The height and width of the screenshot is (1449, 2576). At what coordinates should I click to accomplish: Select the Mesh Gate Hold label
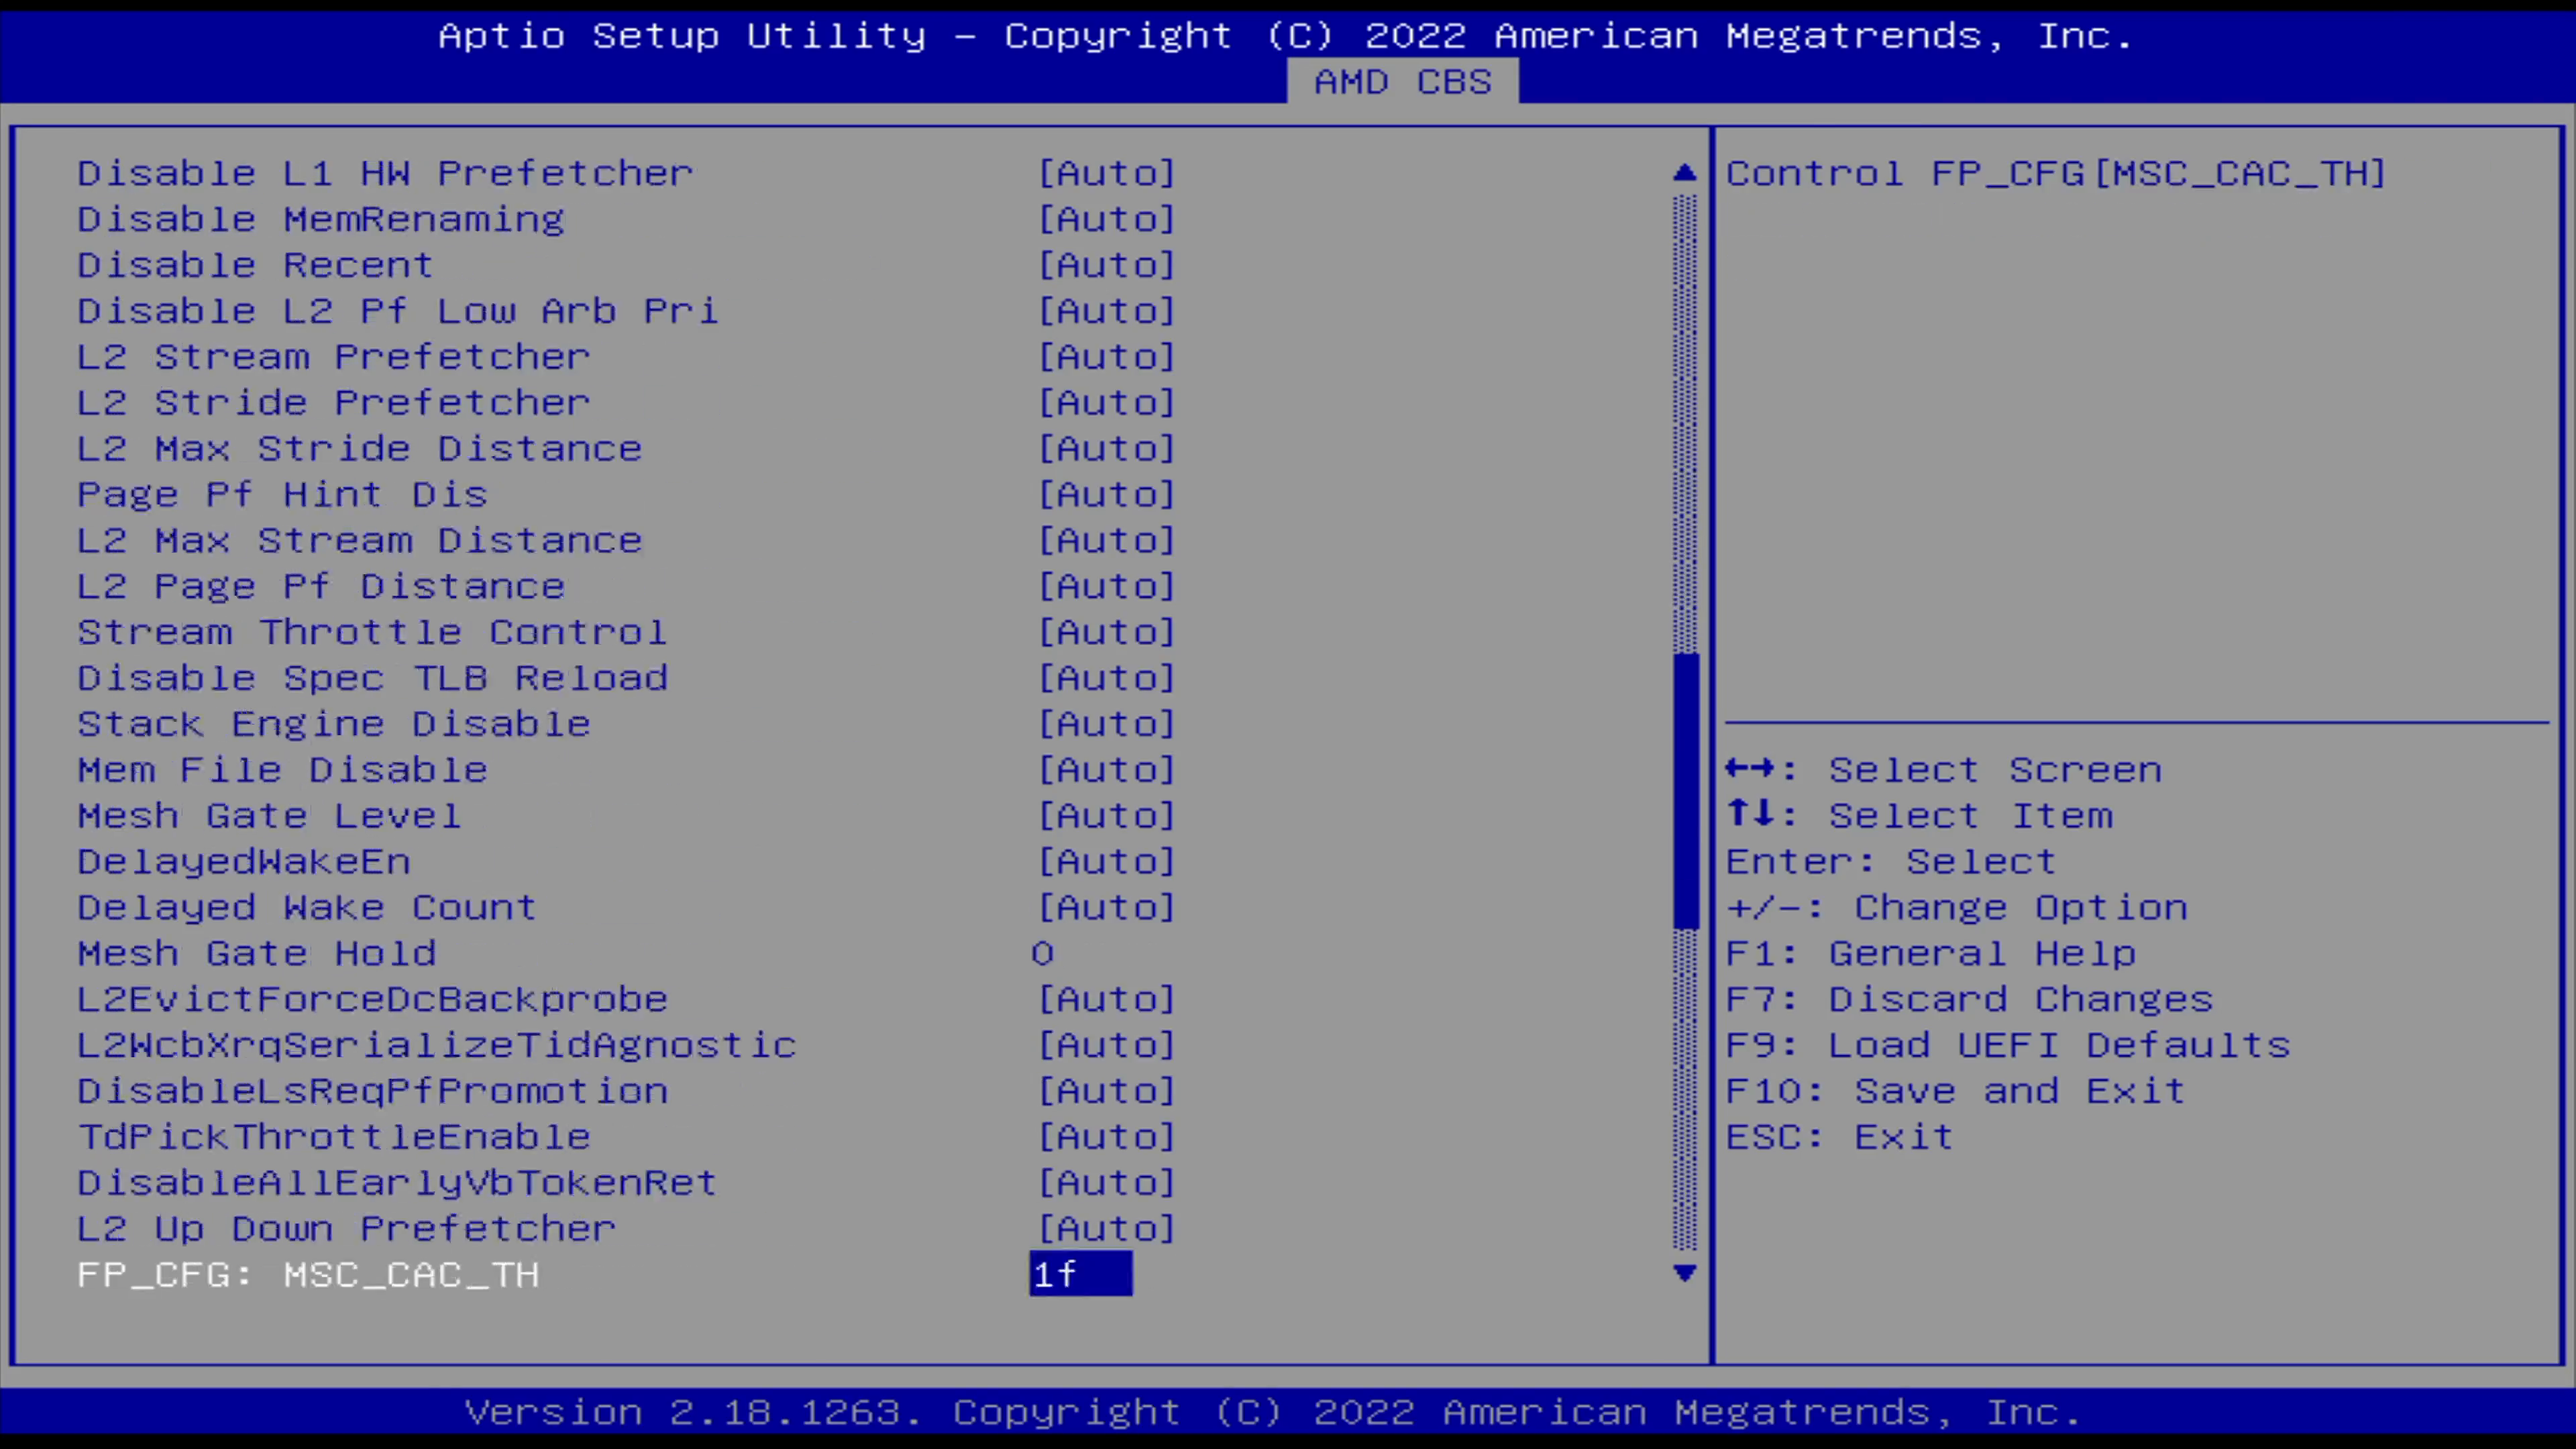(257, 954)
